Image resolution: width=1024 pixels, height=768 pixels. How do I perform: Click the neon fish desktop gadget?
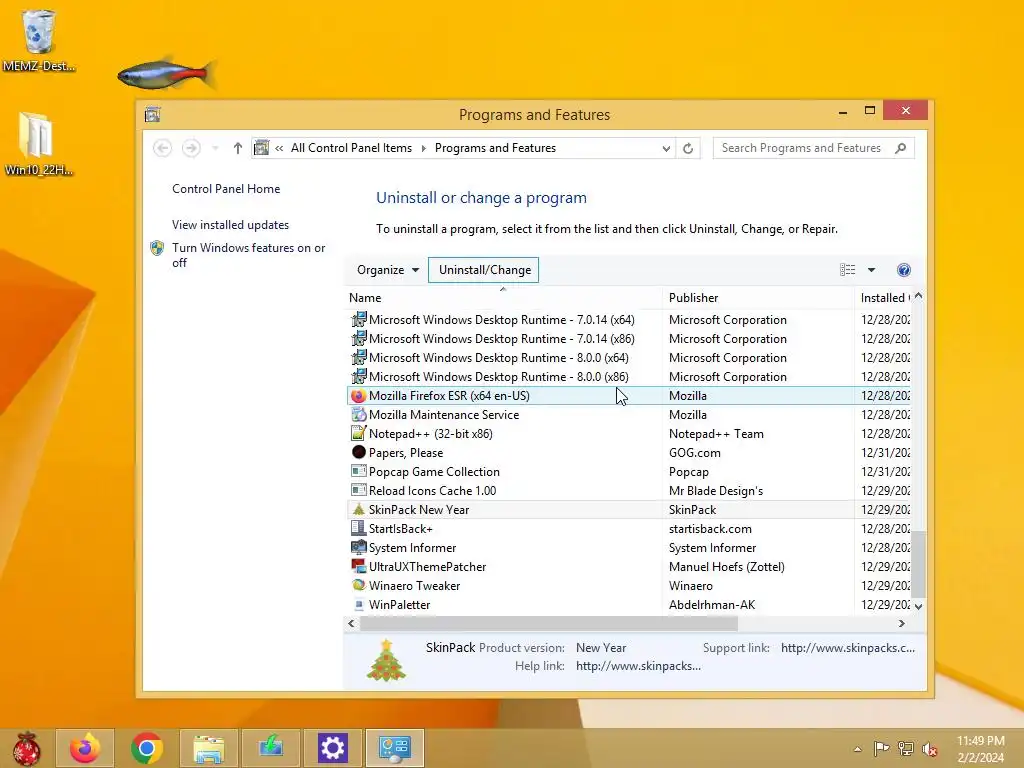click(167, 74)
